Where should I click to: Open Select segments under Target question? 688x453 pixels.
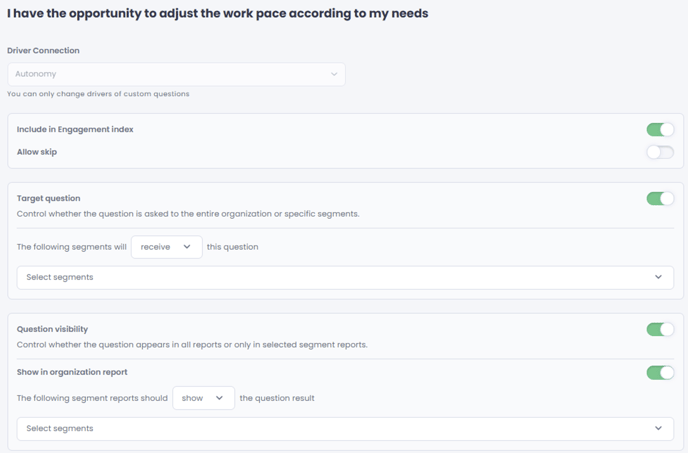tap(345, 277)
